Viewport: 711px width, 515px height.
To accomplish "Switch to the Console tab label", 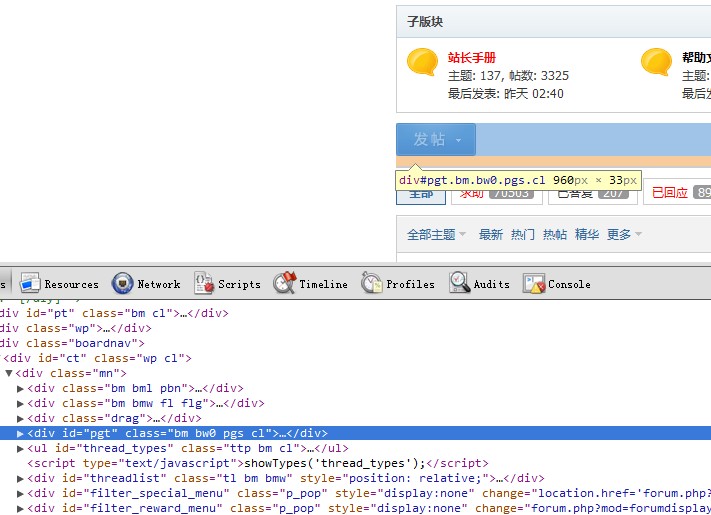I will click(570, 284).
